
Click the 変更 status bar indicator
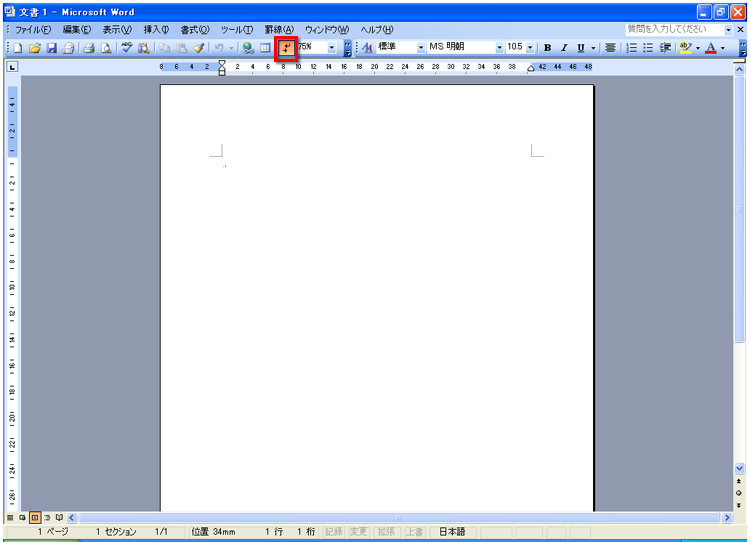point(358,531)
